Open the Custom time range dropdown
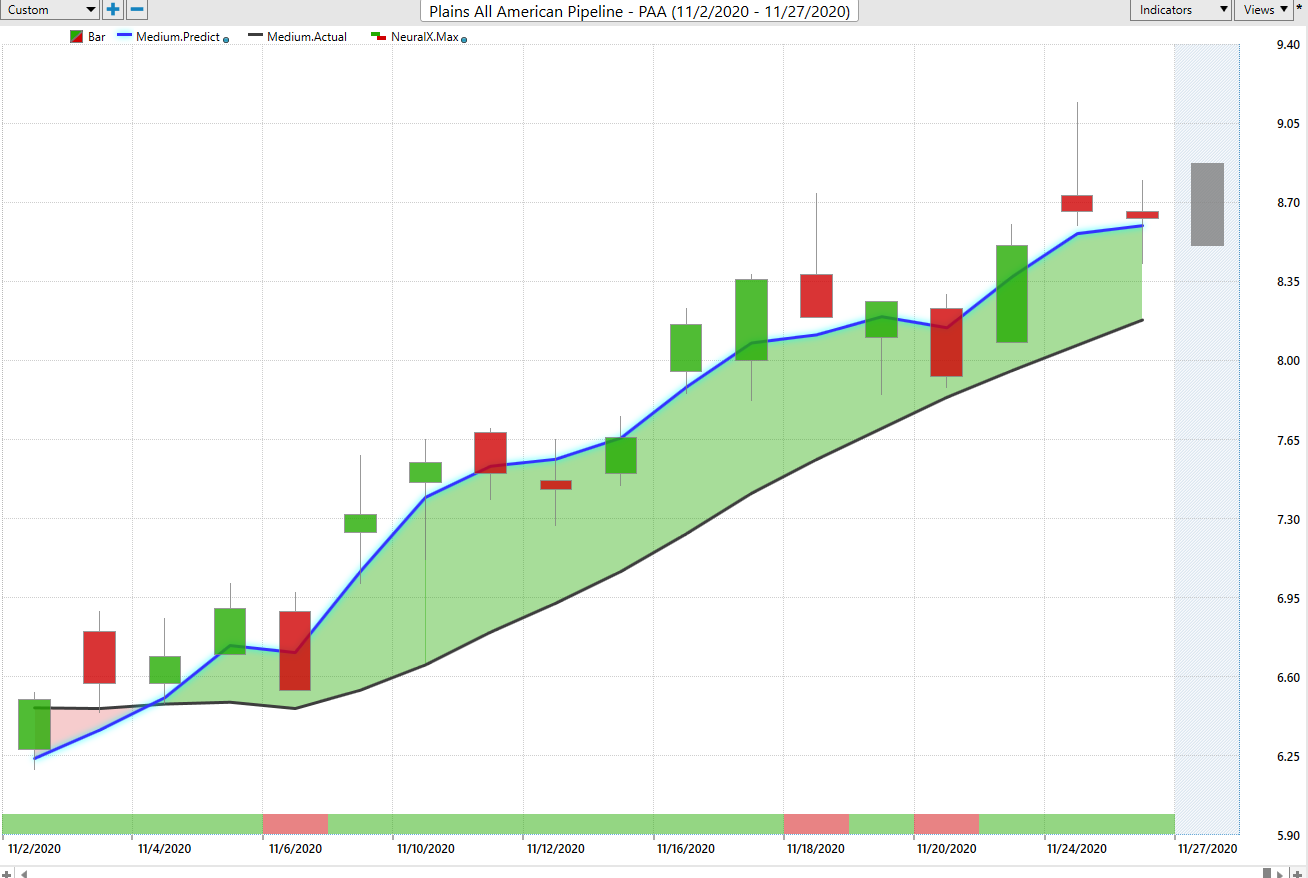The height and width of the screenshot is (878, 1308). (49, 10)
